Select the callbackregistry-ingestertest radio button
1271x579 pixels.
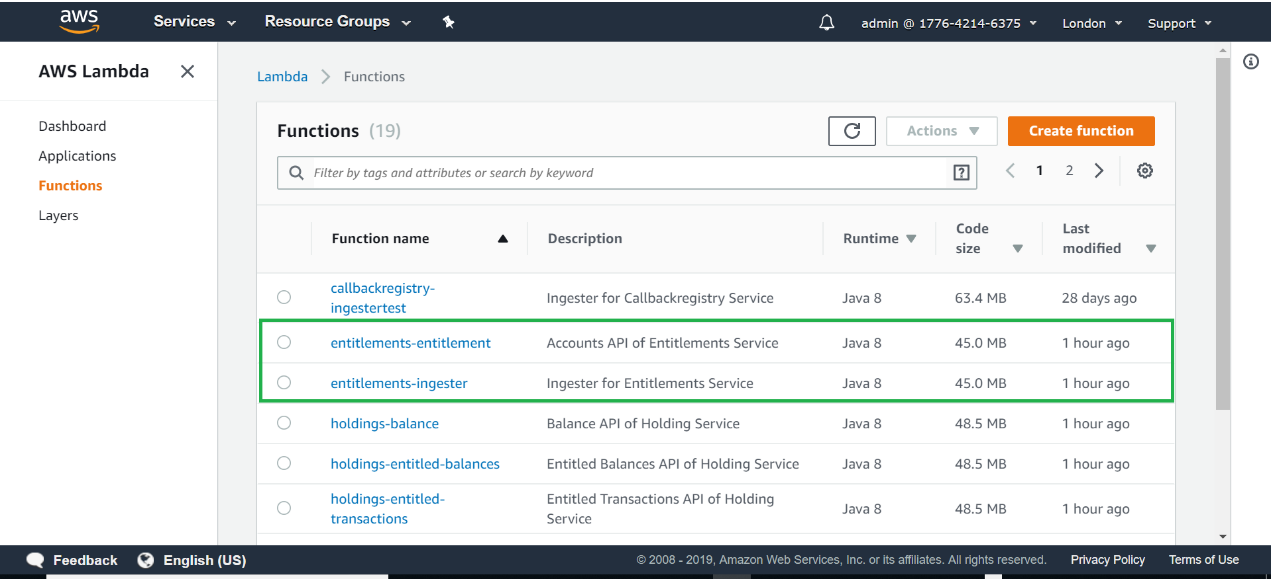point(284,297)
